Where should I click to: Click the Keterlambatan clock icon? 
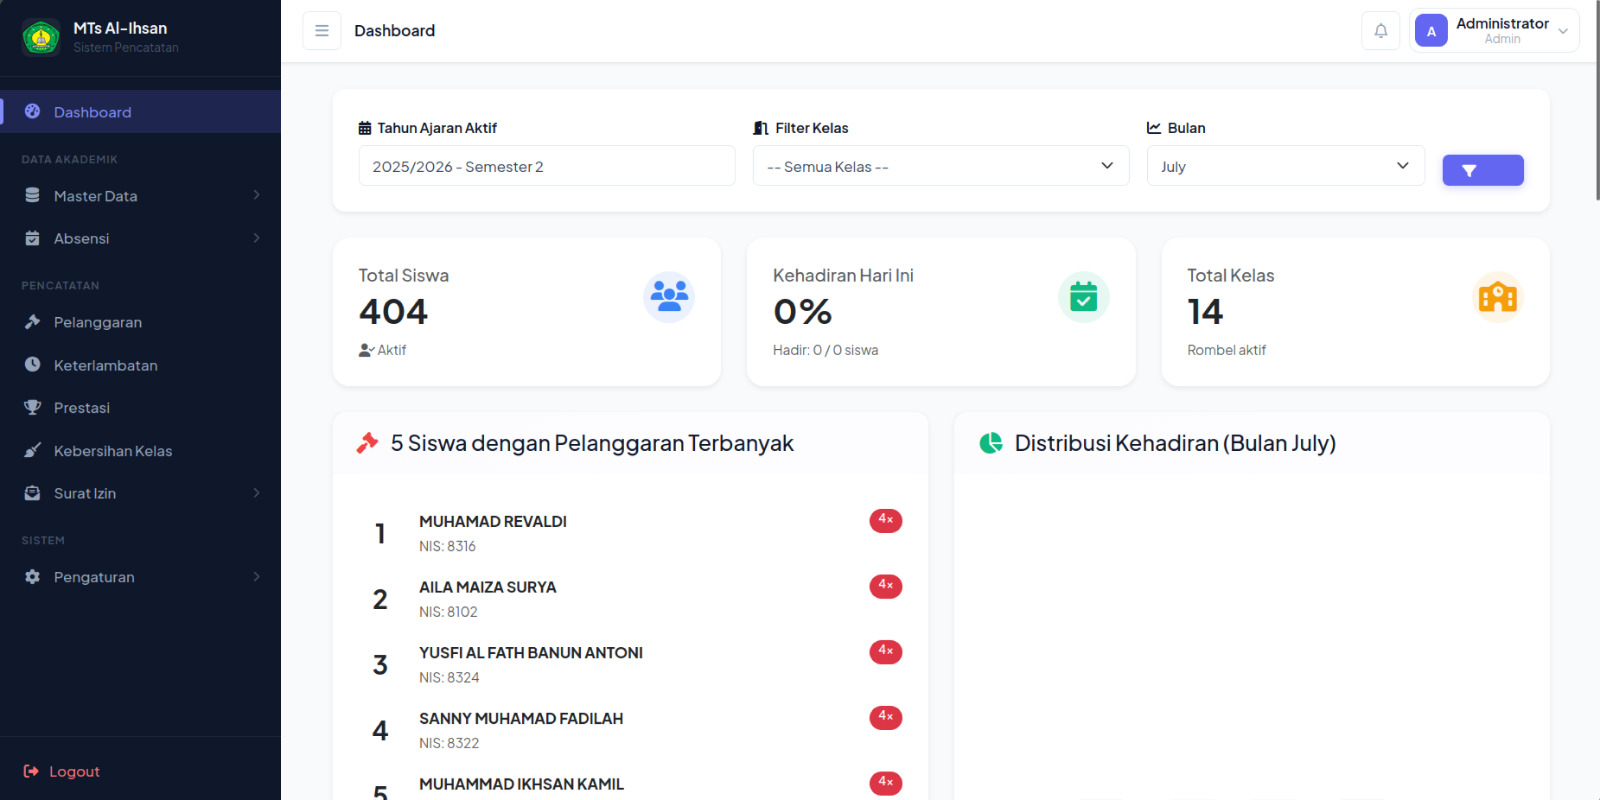pos(32,365)
